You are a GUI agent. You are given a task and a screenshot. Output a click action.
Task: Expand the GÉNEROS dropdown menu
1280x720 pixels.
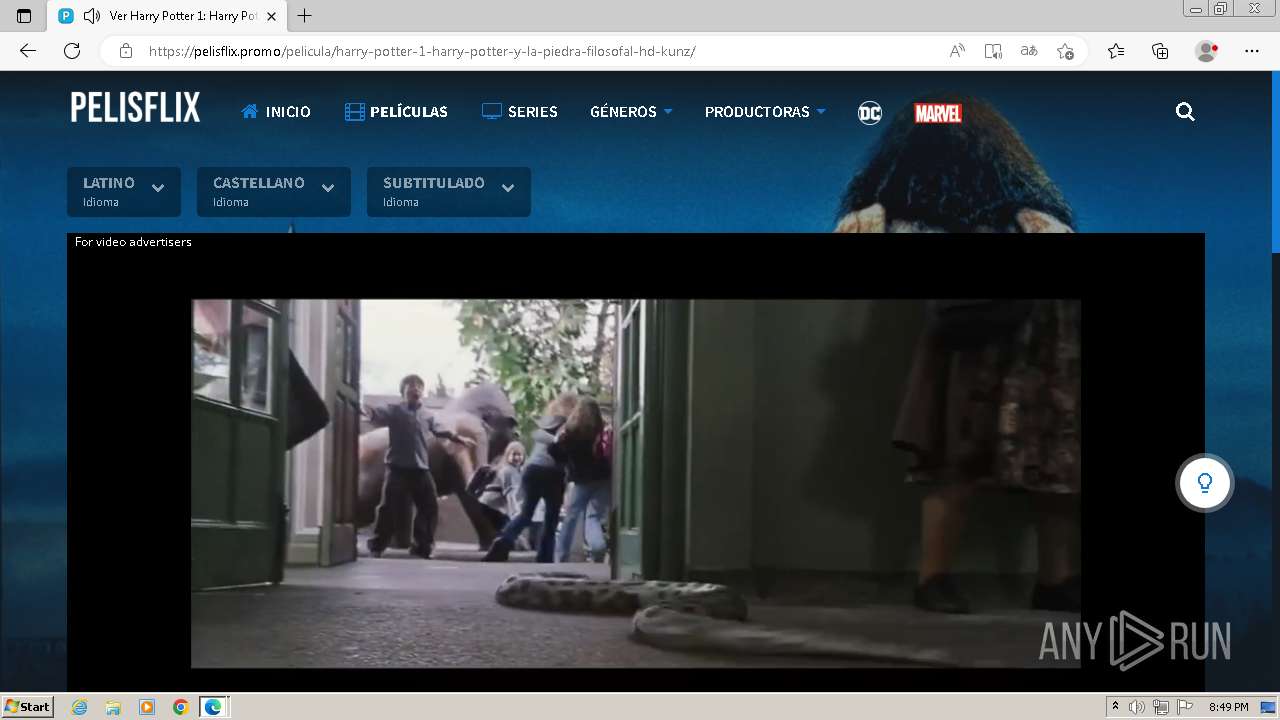pyautogui.click(x=631, y=112)
